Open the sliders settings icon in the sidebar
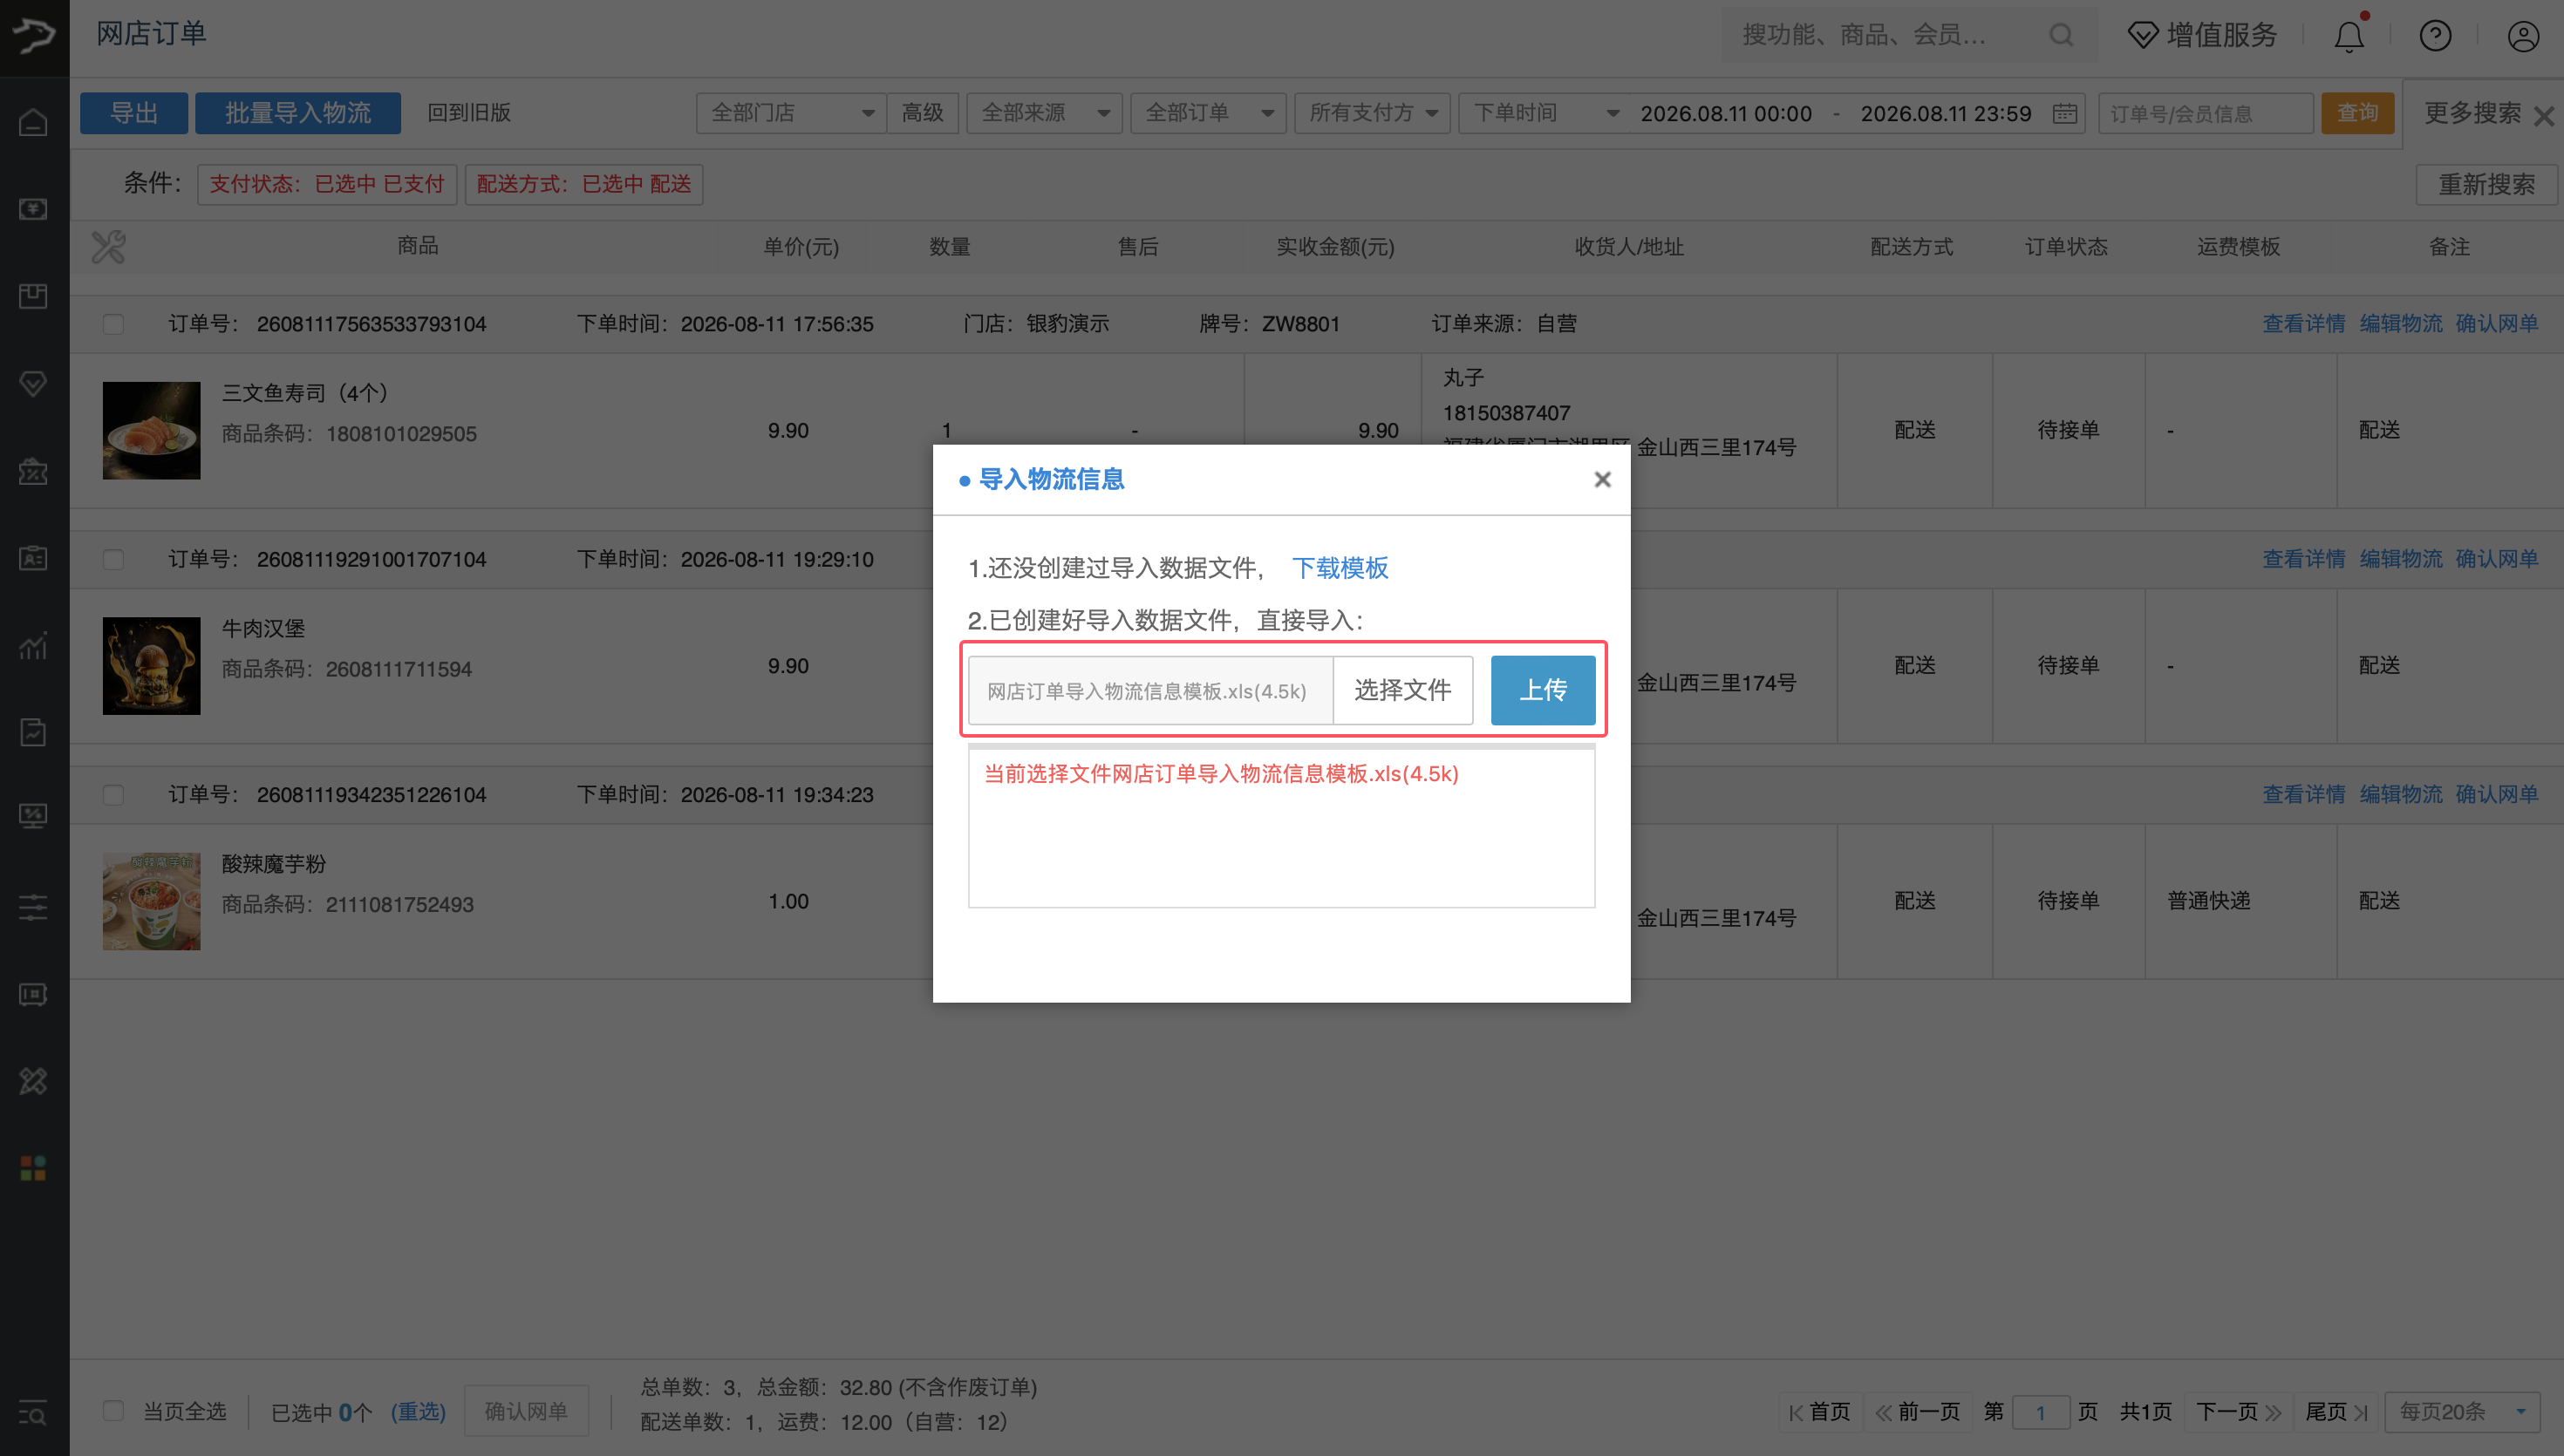2564x1456 pixels. tap(33, 907)
